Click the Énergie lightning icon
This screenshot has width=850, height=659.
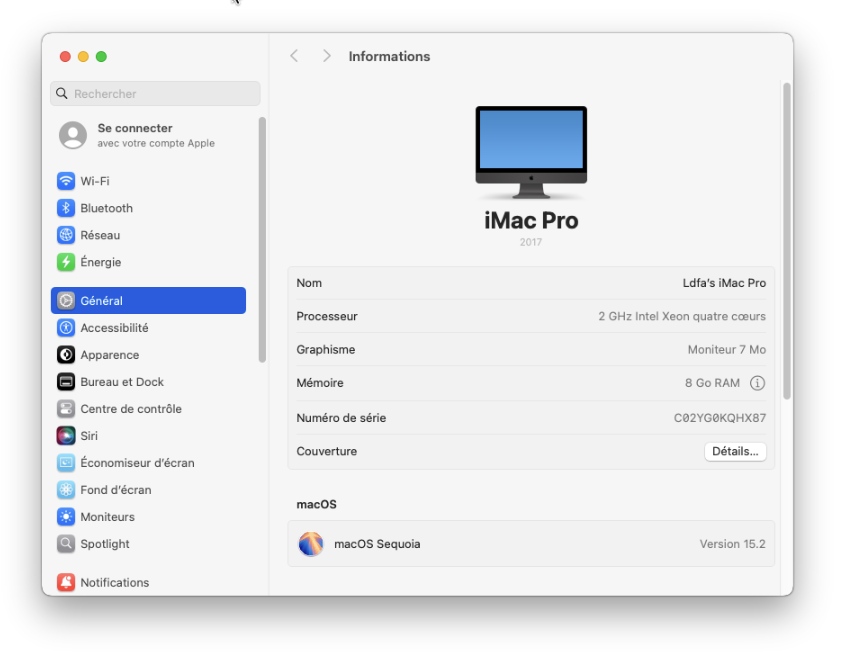[66, 262]
